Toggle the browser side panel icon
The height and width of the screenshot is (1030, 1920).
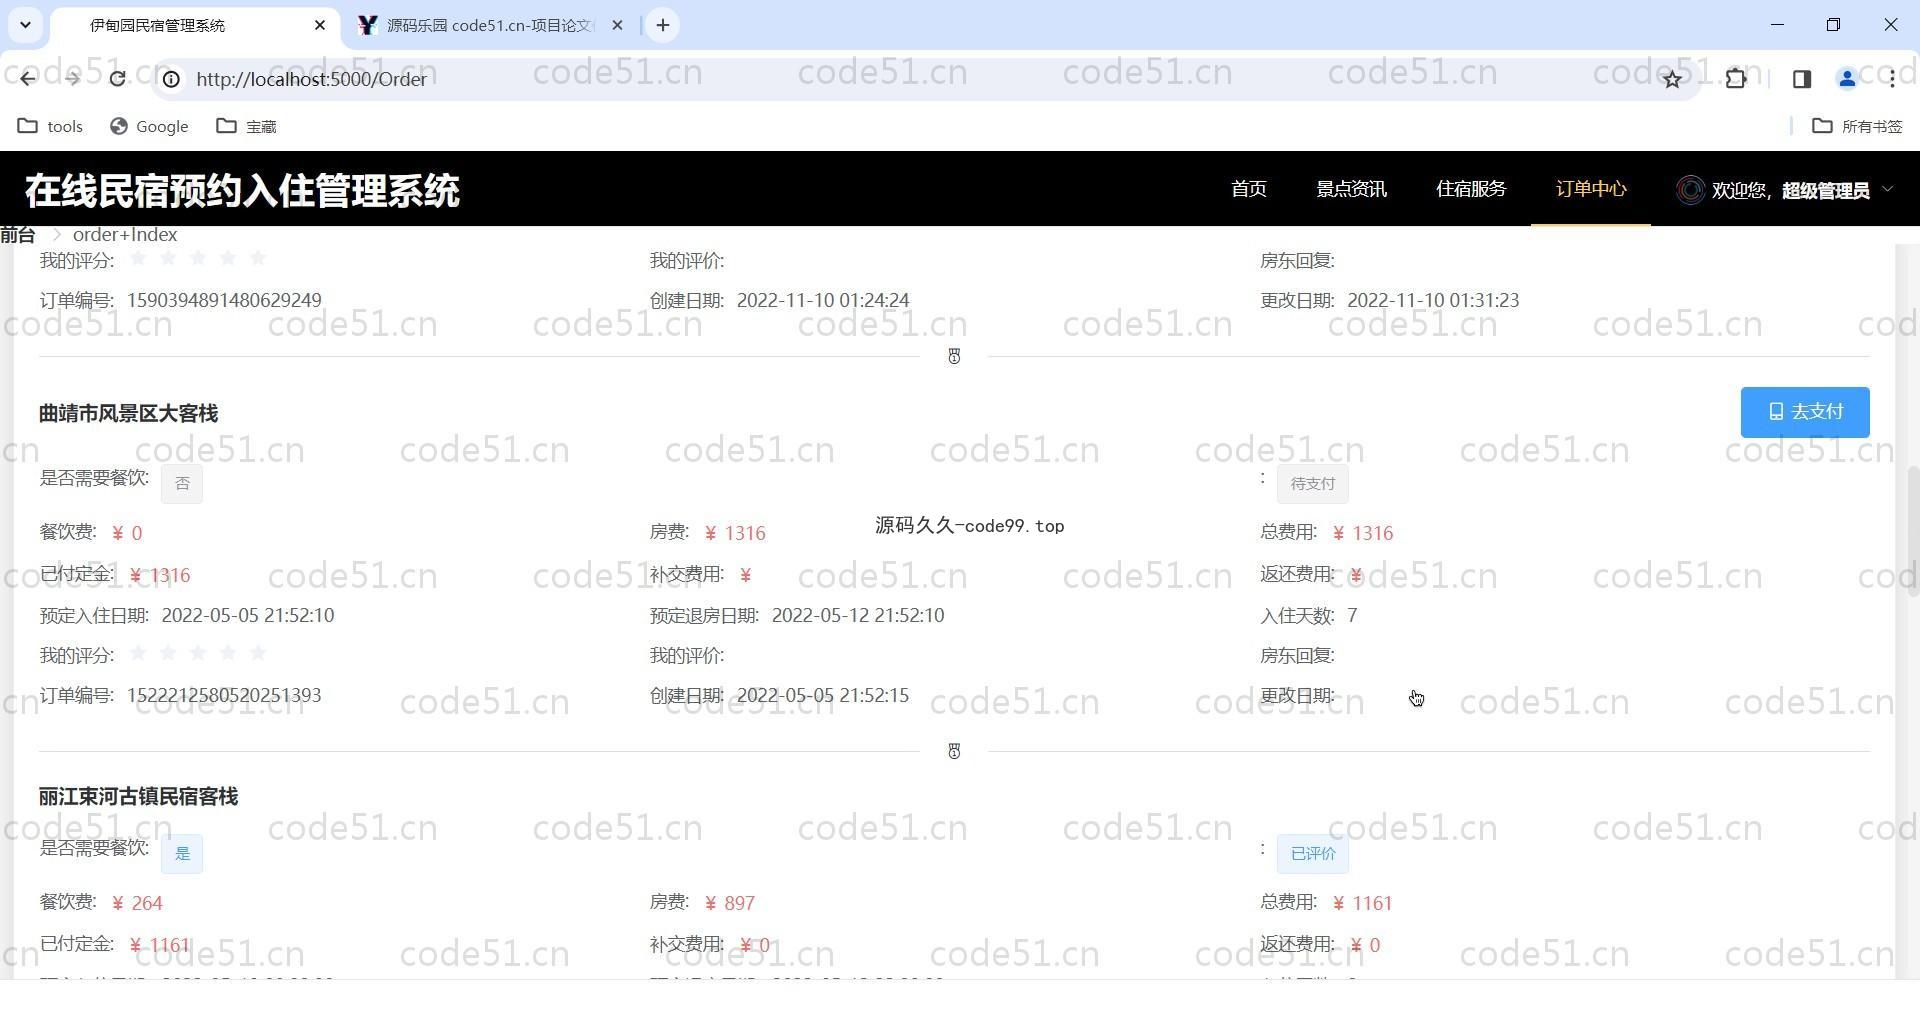click(1801, 79)
